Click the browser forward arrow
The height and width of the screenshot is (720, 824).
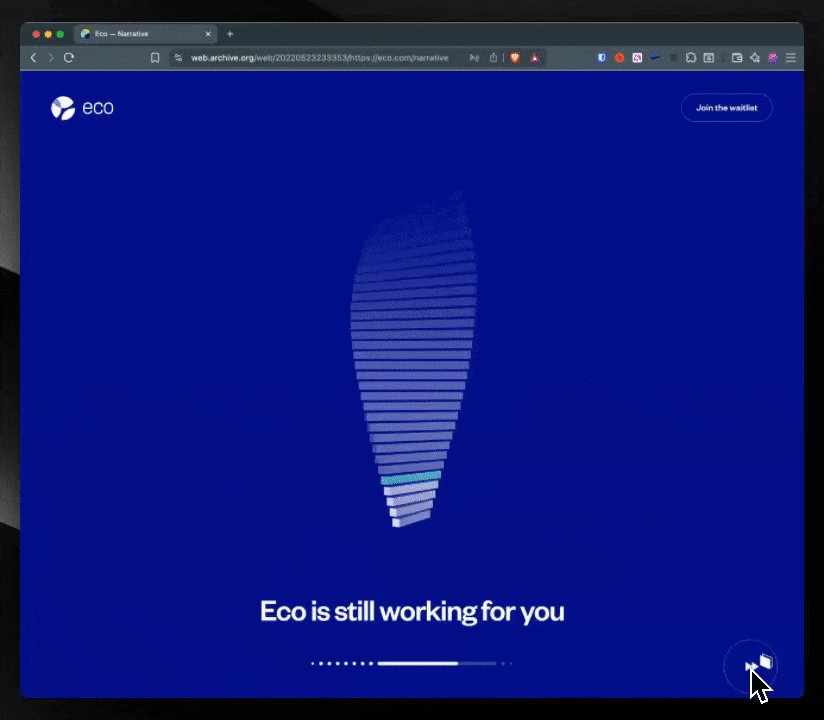(51, 58)
